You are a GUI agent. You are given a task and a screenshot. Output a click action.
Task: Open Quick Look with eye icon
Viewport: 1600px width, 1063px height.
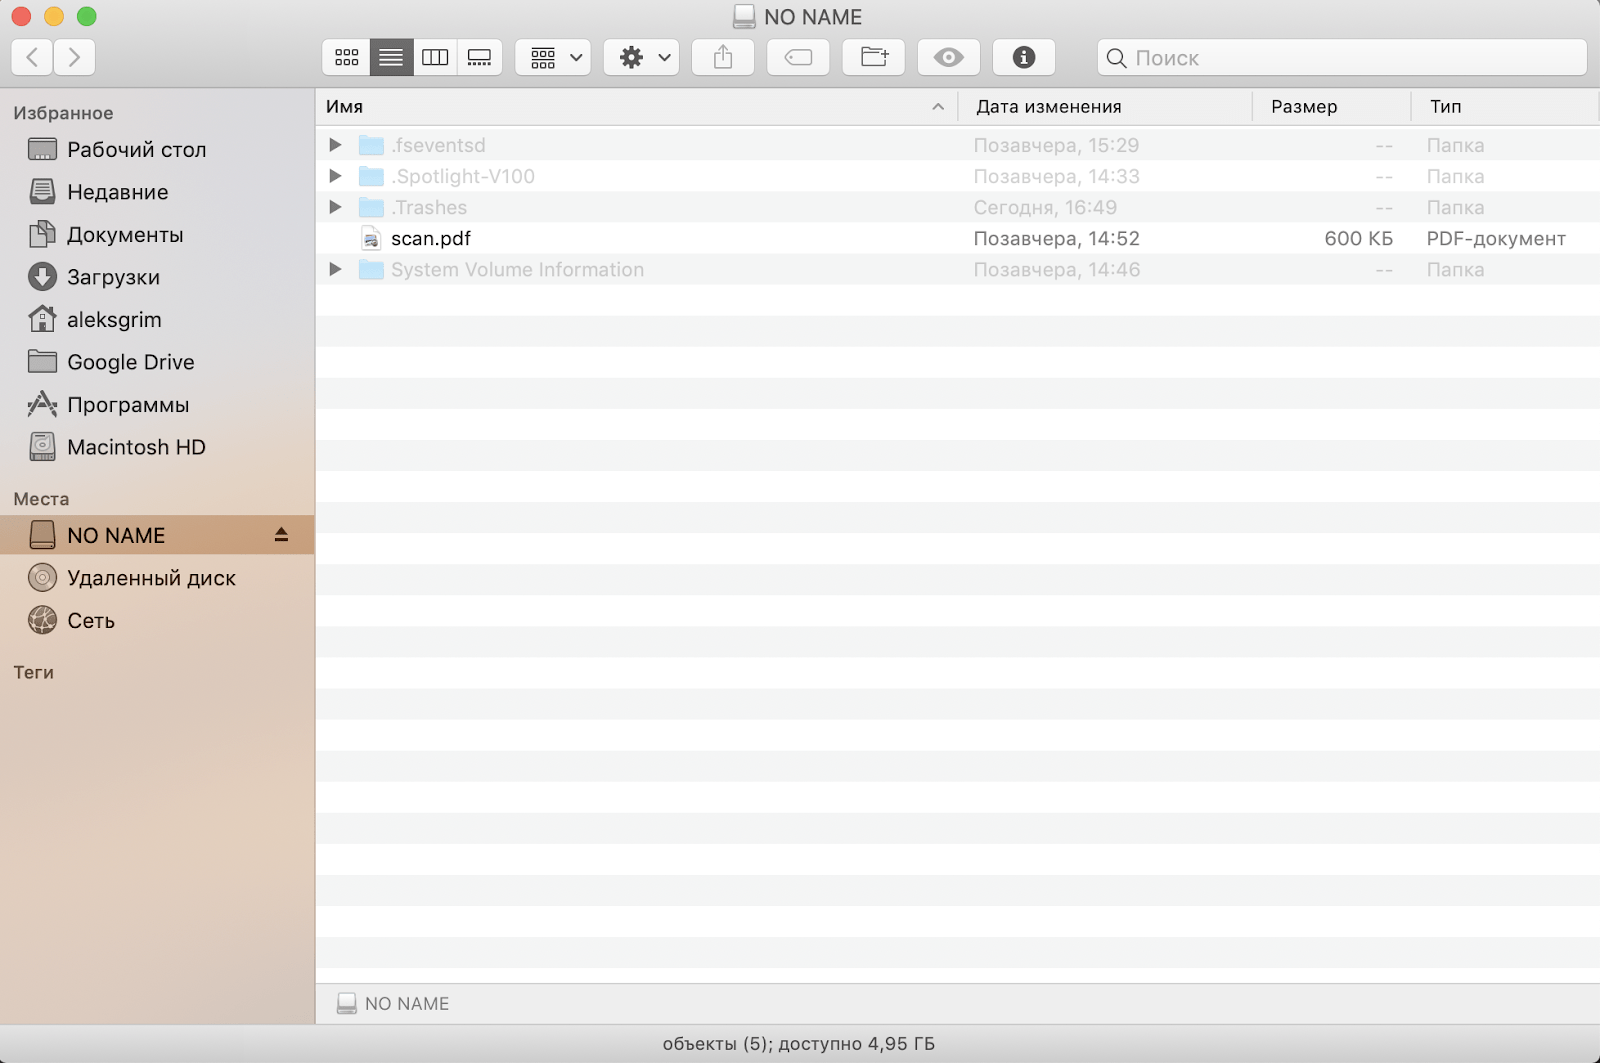tap(948, 58)
